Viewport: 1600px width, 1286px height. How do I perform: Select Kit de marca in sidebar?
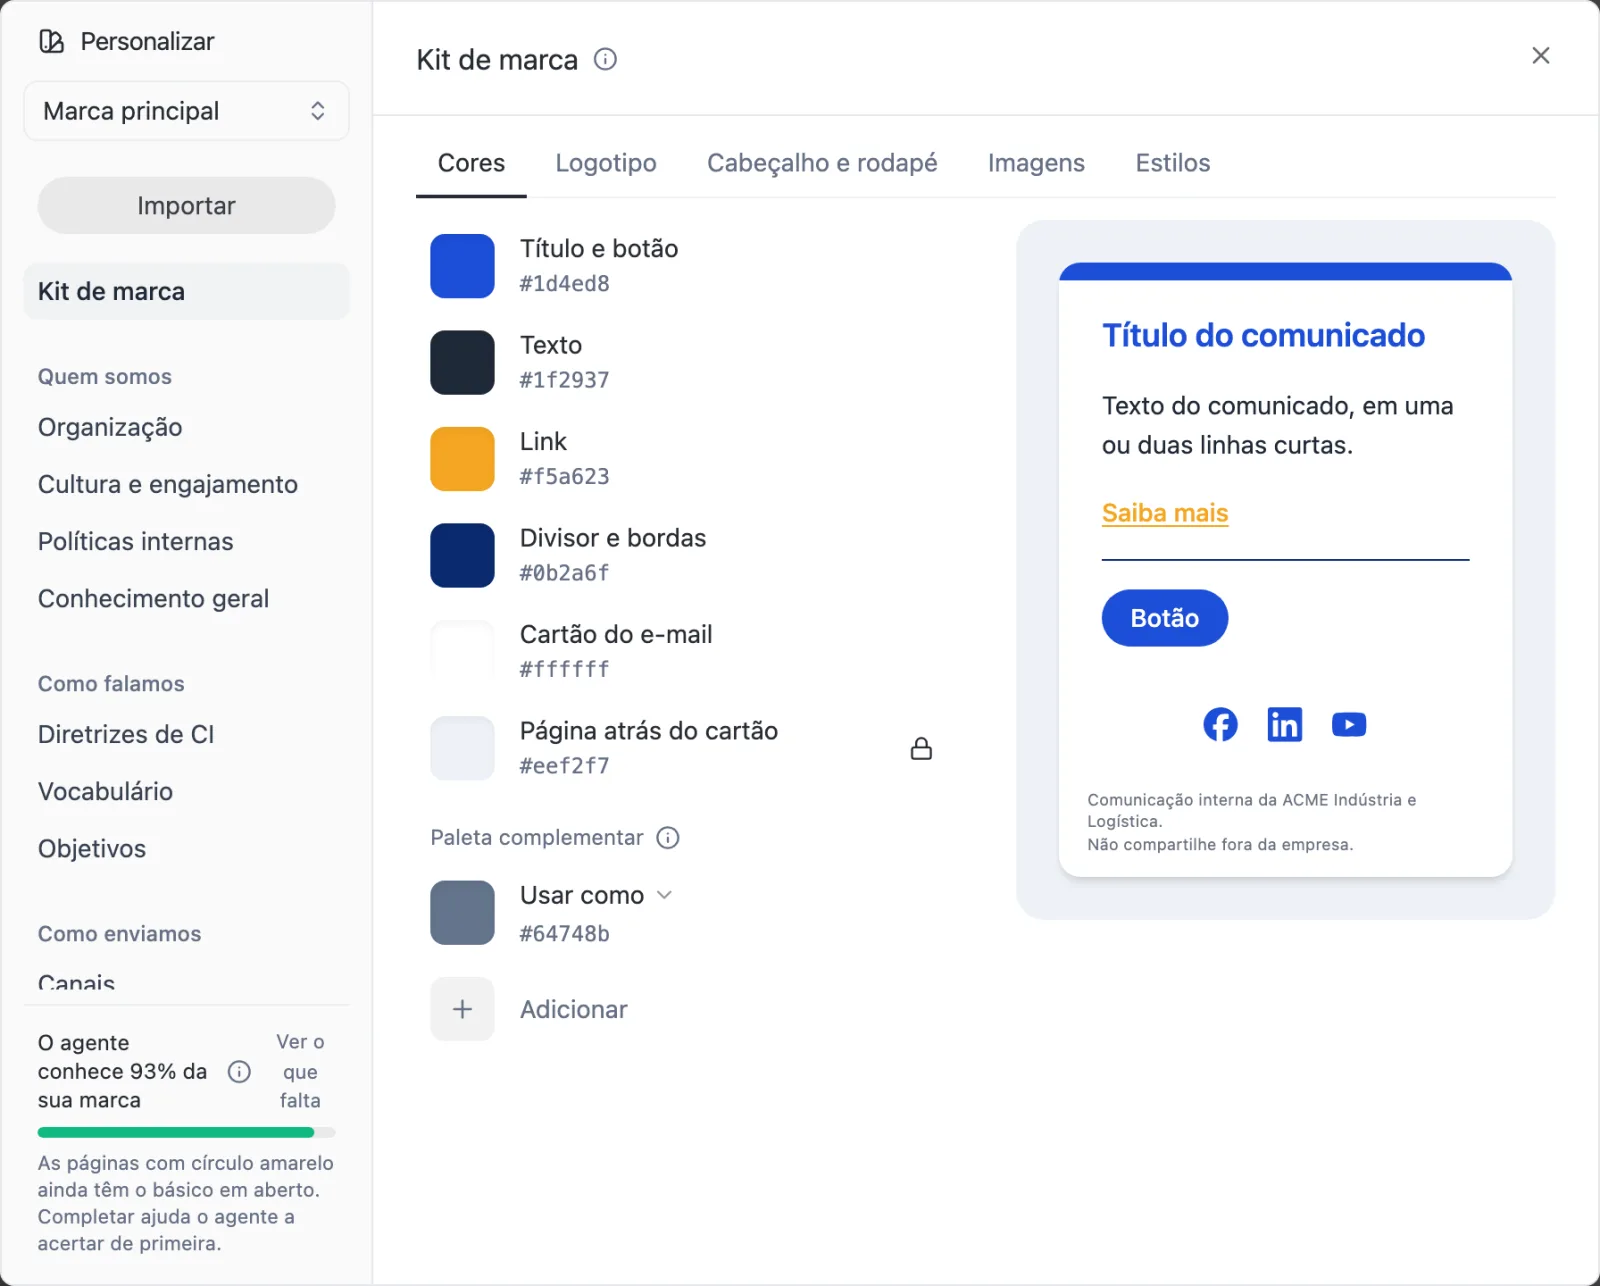[x=186, y=291]
